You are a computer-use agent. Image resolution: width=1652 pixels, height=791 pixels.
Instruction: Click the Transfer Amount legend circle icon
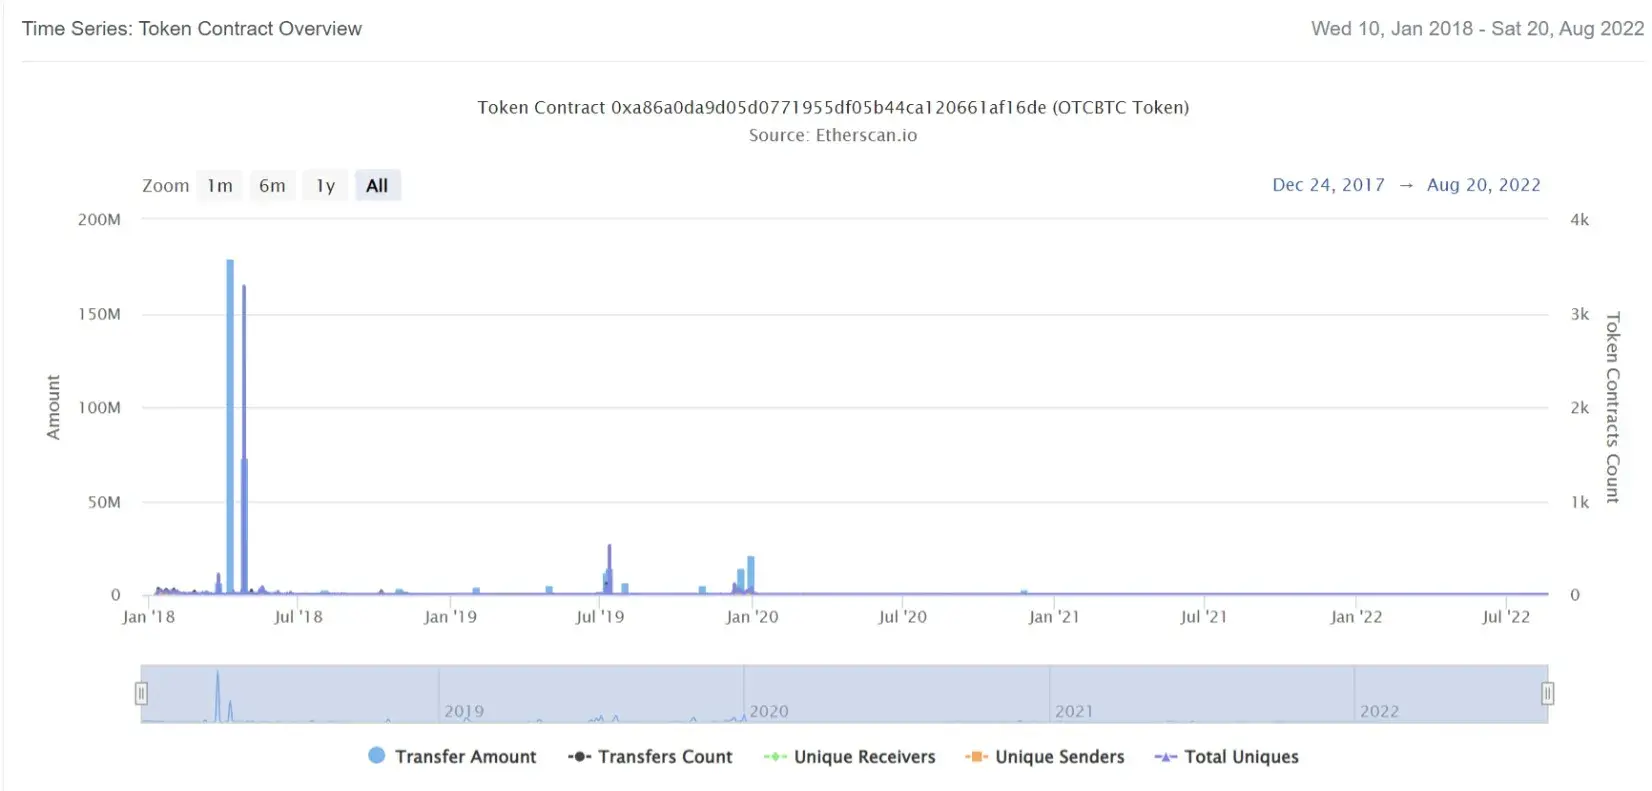376,756
